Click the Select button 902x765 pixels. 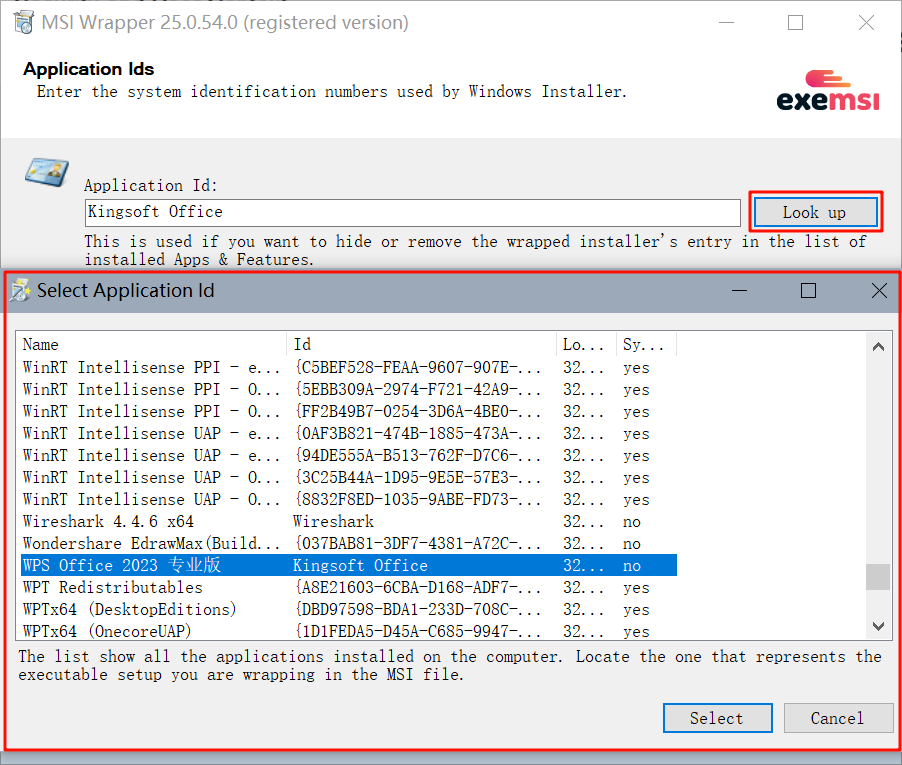717,718
